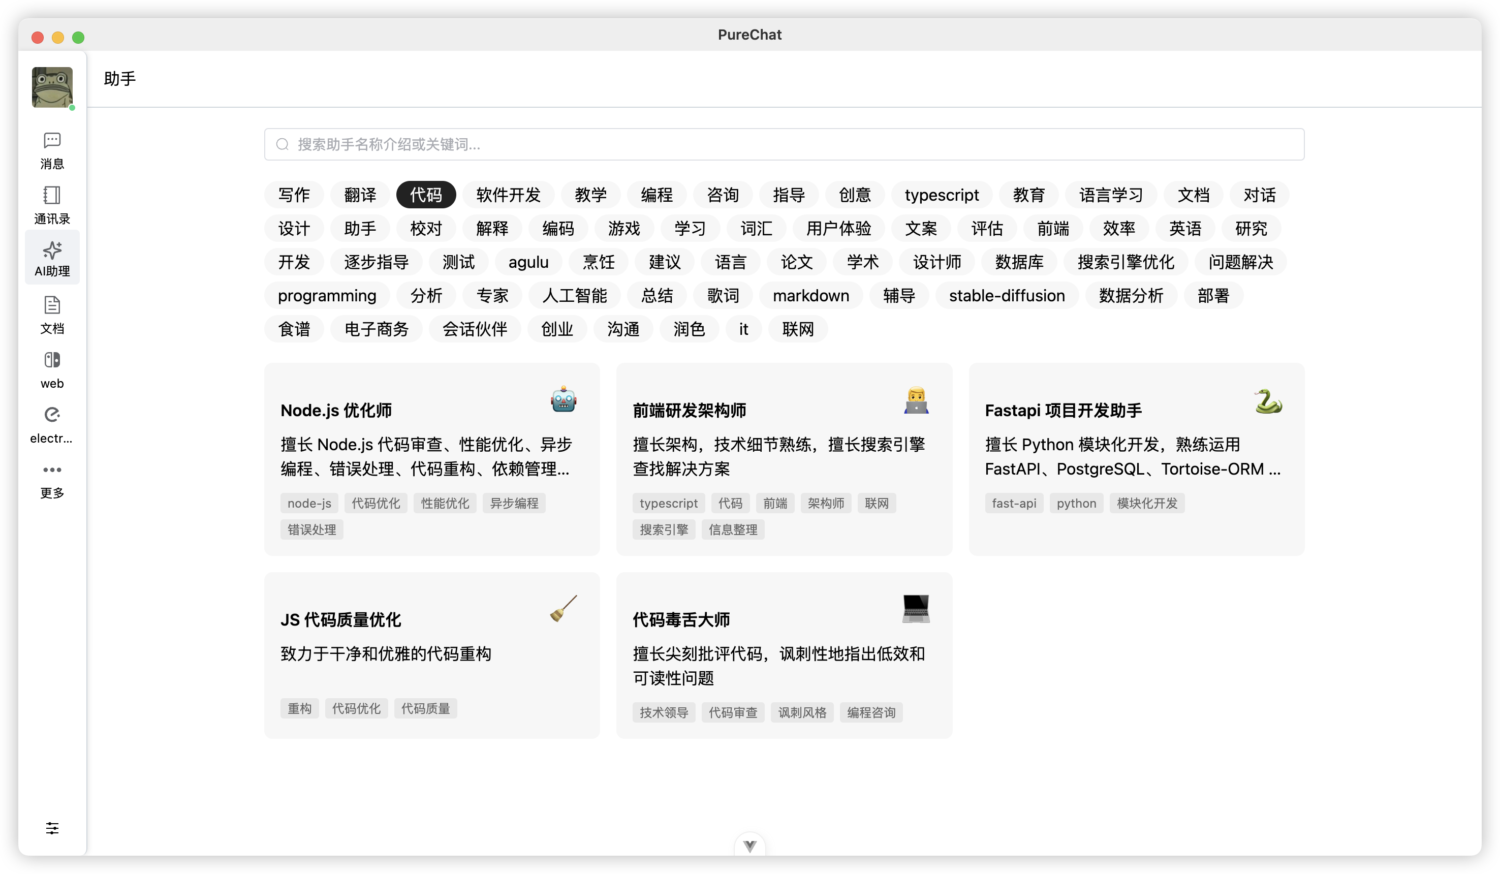
Task: Select the AI助理 sidebar icon
Action: tap(52, 259)
